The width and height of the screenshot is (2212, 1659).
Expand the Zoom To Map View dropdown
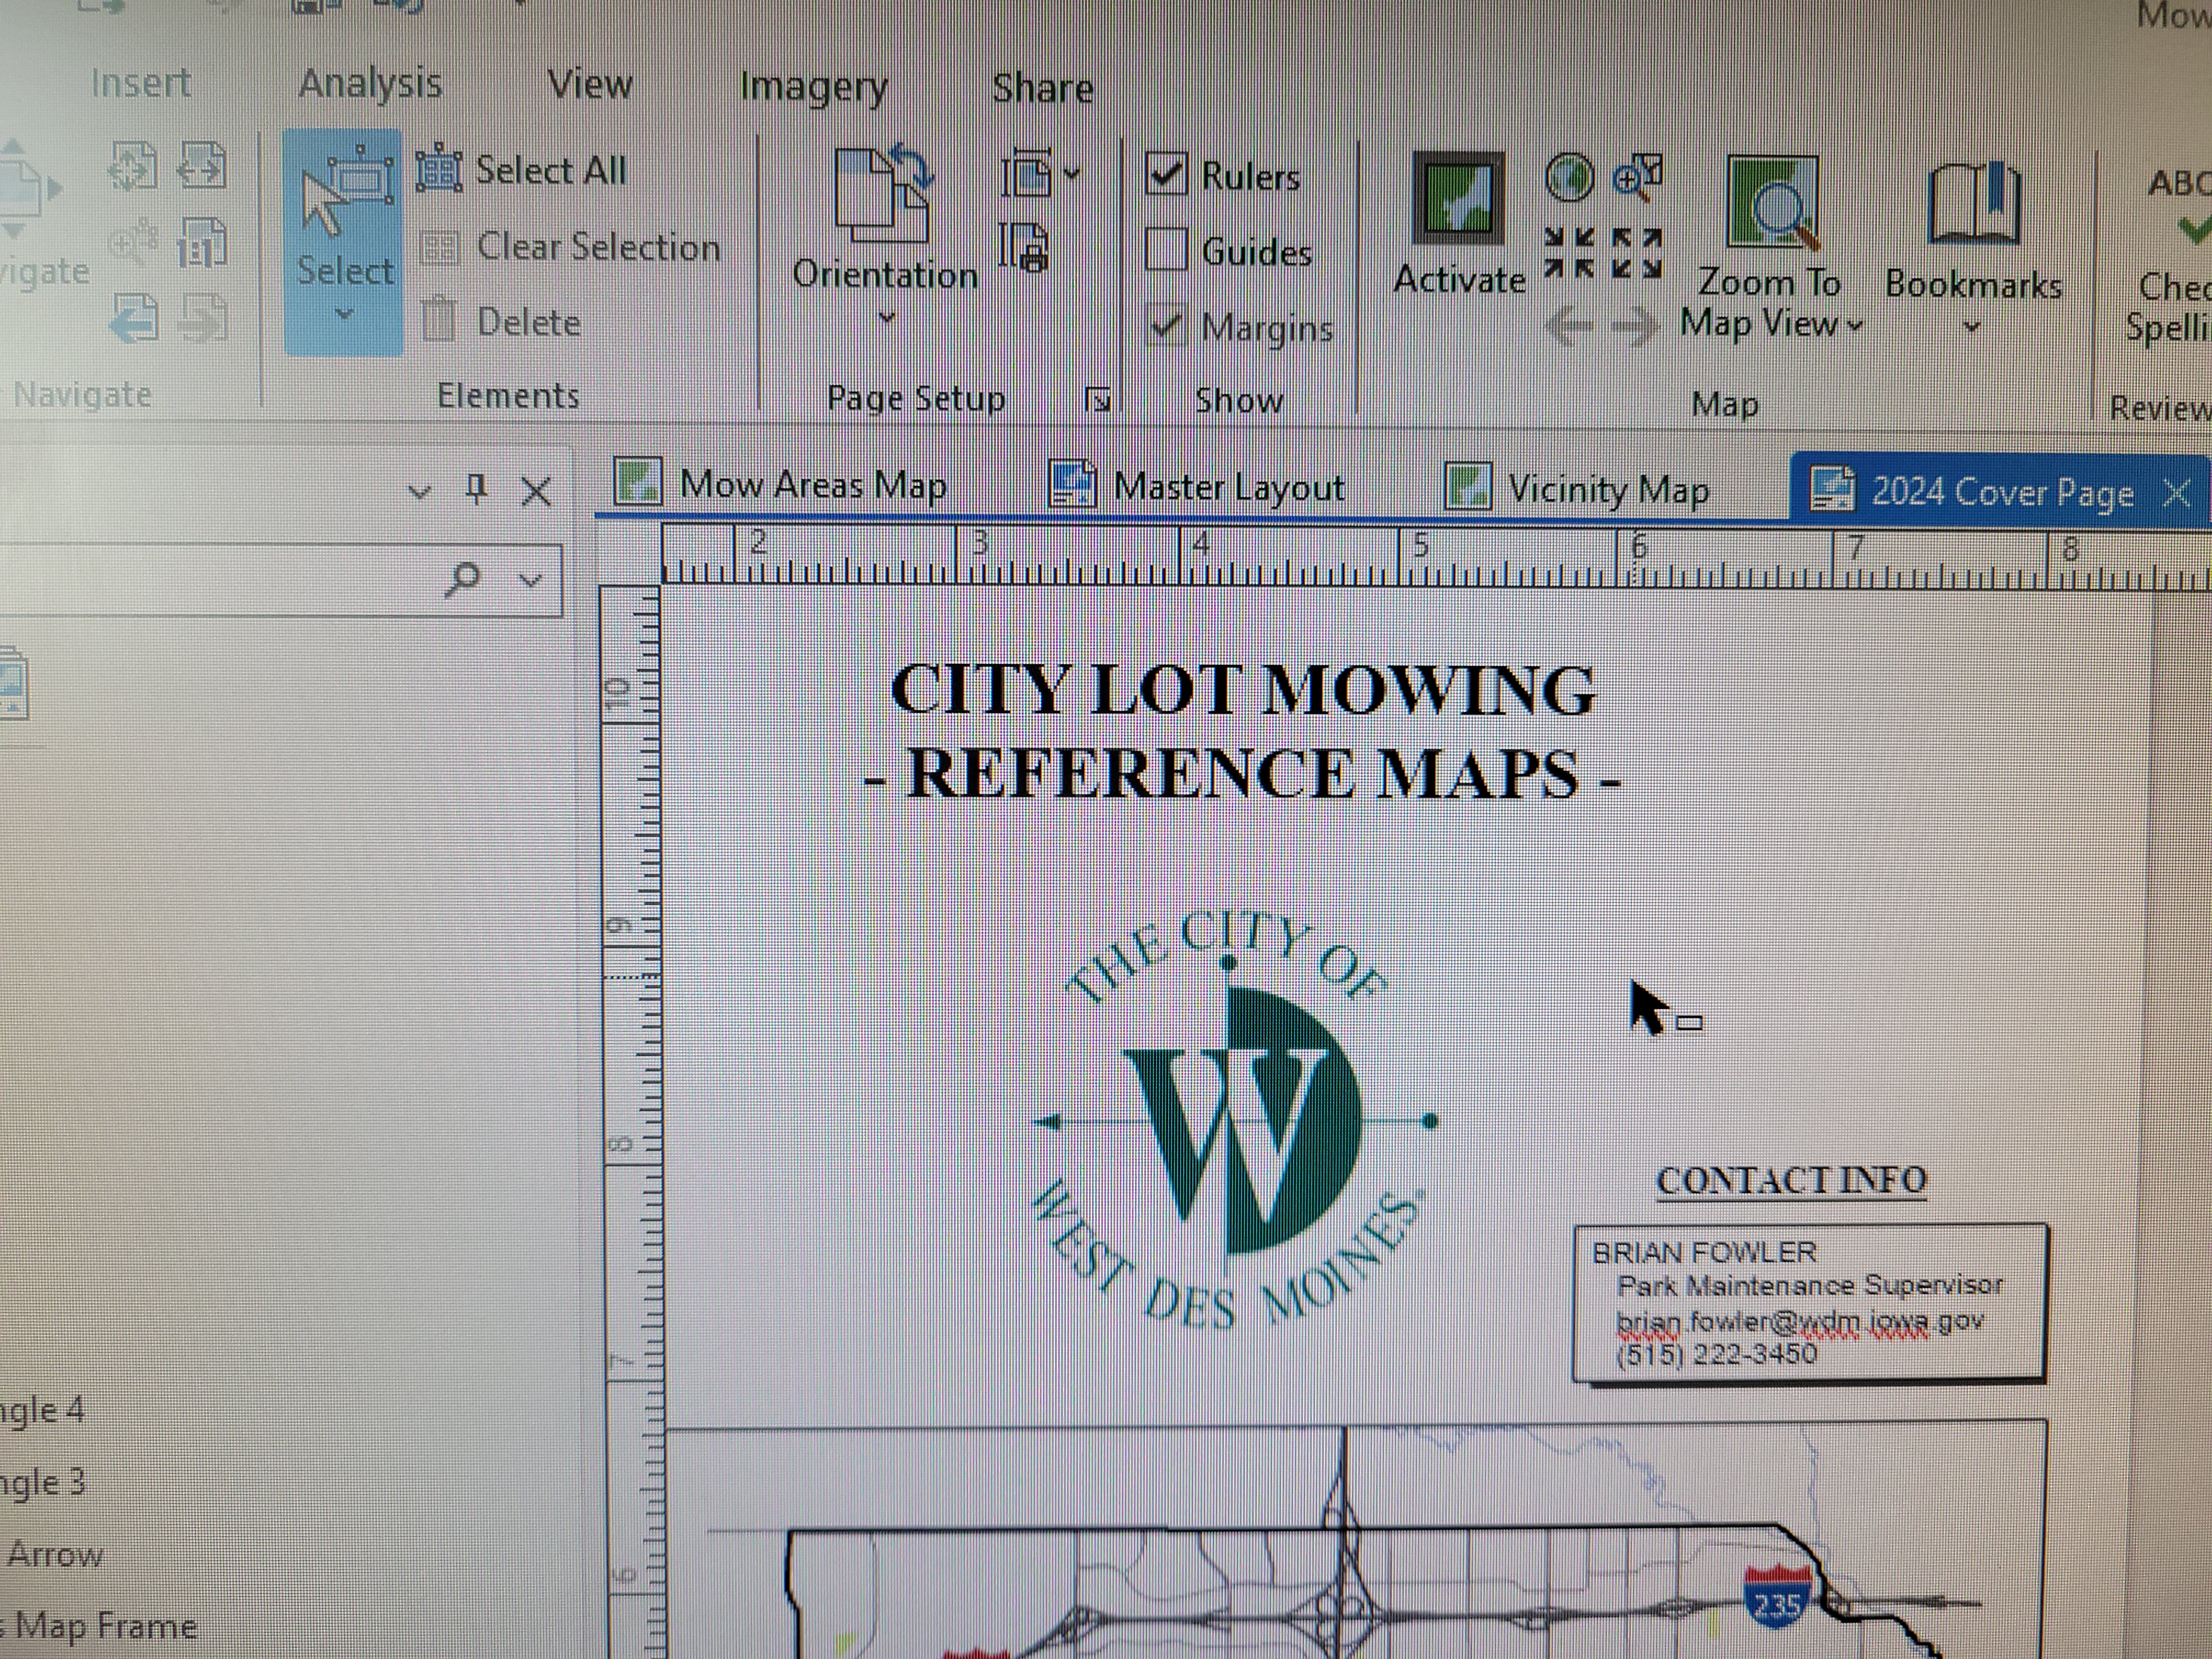point(1854,326)
